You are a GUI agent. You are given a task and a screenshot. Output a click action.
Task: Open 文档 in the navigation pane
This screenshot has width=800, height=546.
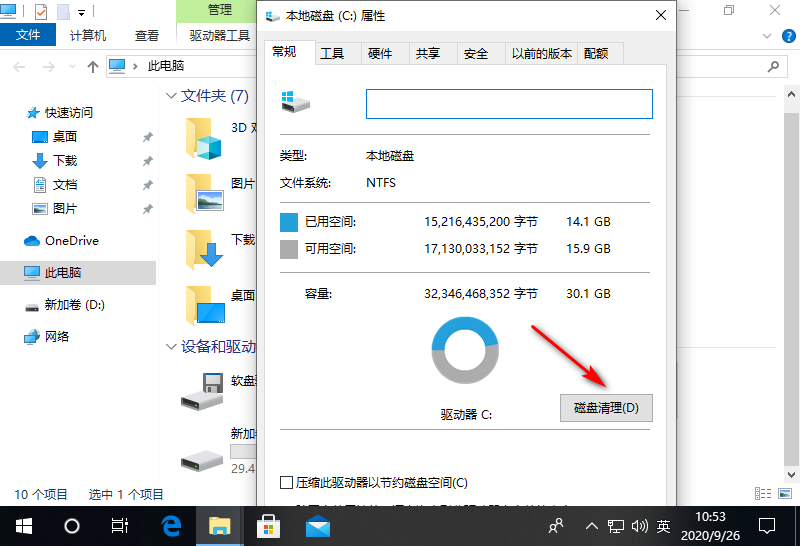pyautogui.click(x=64, y=184)
